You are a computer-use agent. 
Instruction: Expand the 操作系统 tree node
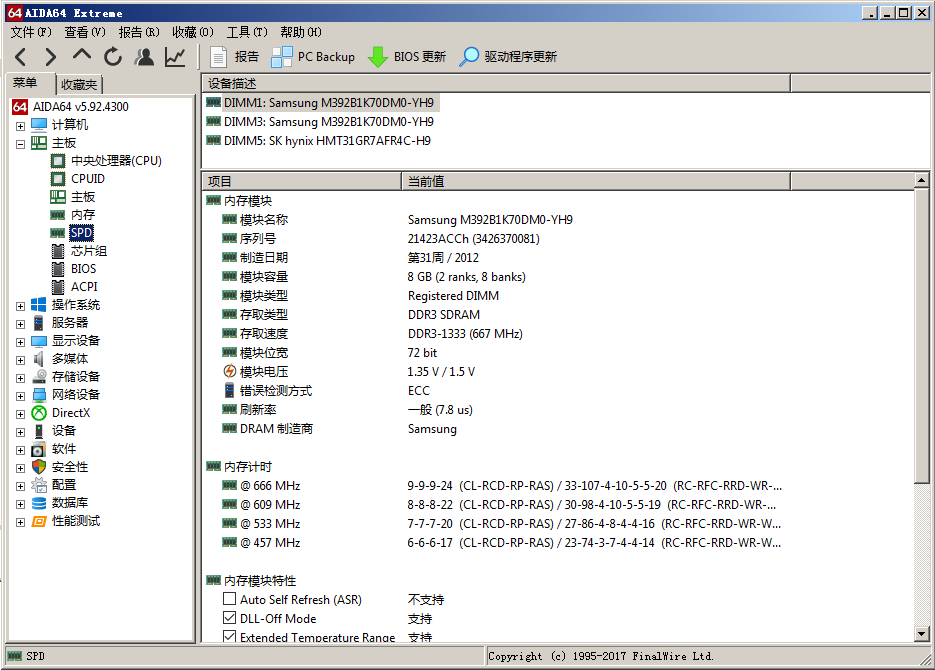click(20, 306)
